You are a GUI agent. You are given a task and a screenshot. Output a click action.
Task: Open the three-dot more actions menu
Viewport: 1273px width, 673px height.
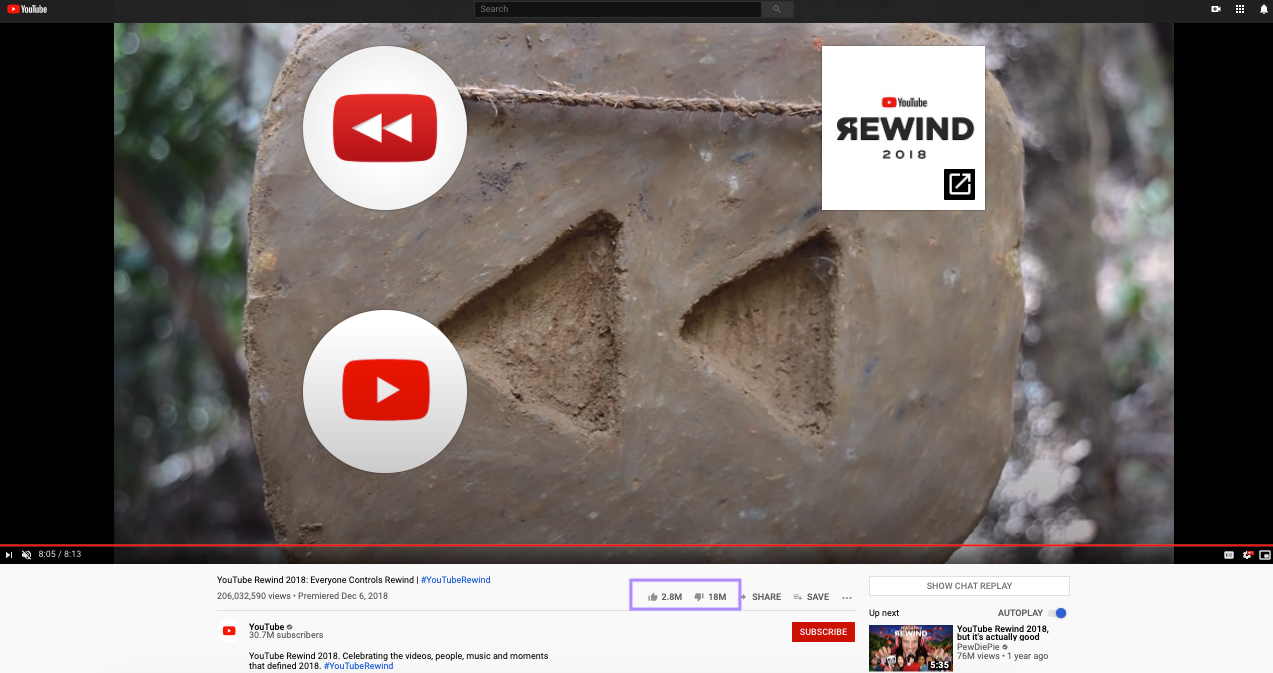847,597
